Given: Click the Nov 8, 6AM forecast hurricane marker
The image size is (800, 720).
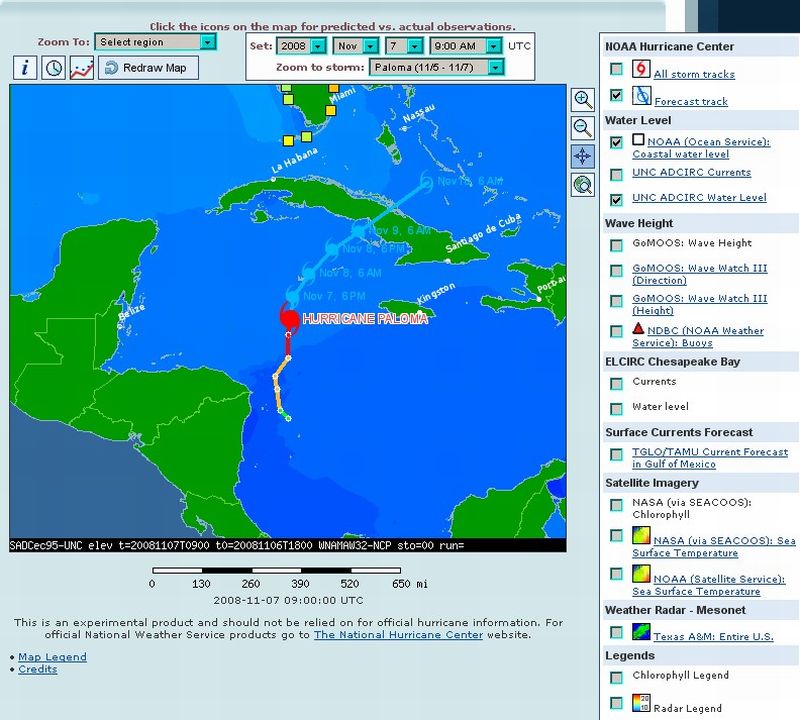Looking at the screenshot, I should 308,272.
